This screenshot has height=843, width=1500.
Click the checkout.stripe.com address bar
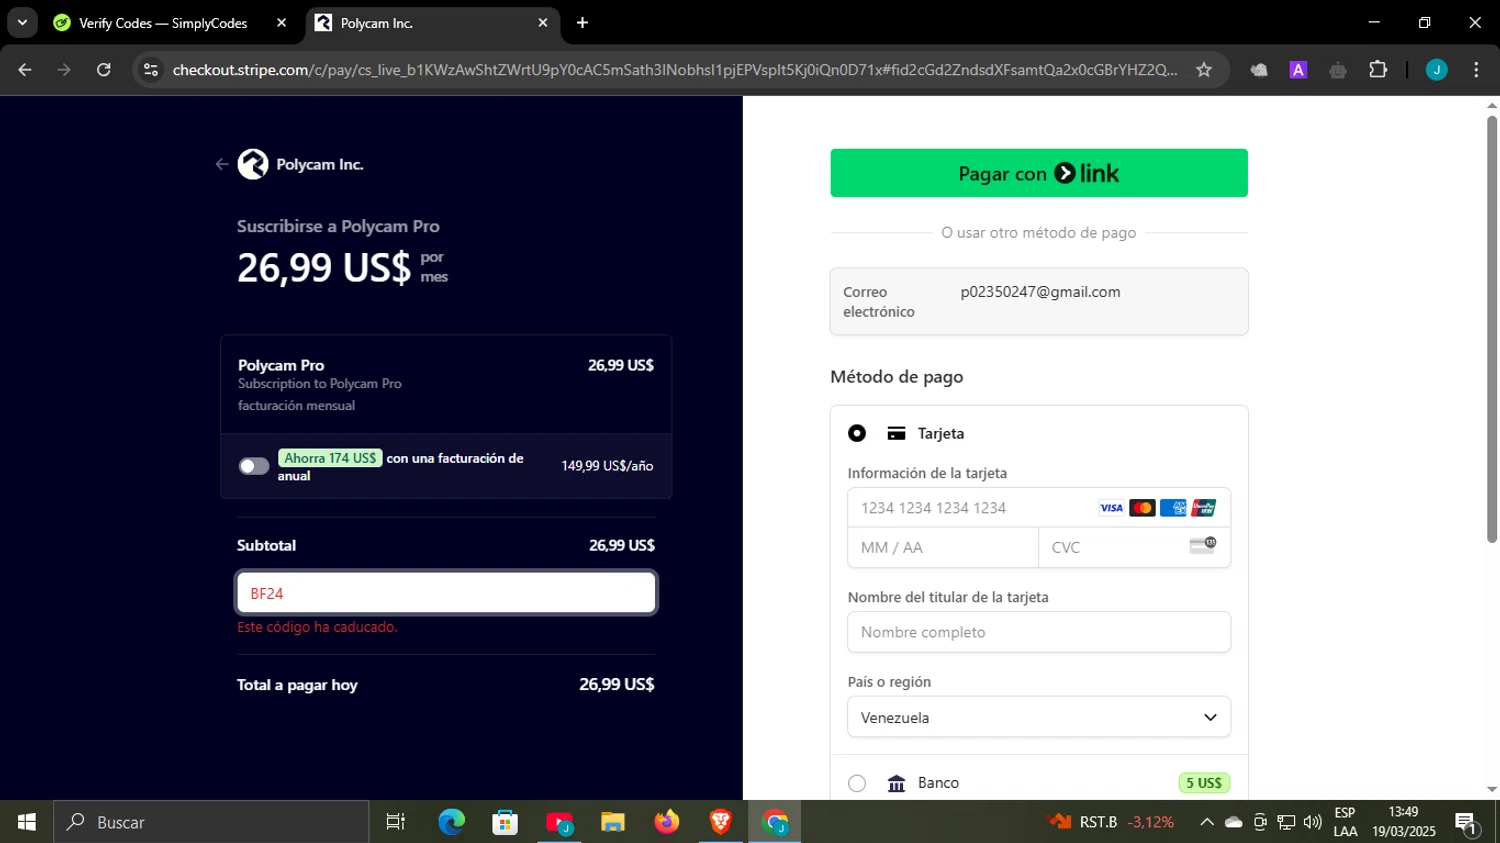[x=675, y=70]
